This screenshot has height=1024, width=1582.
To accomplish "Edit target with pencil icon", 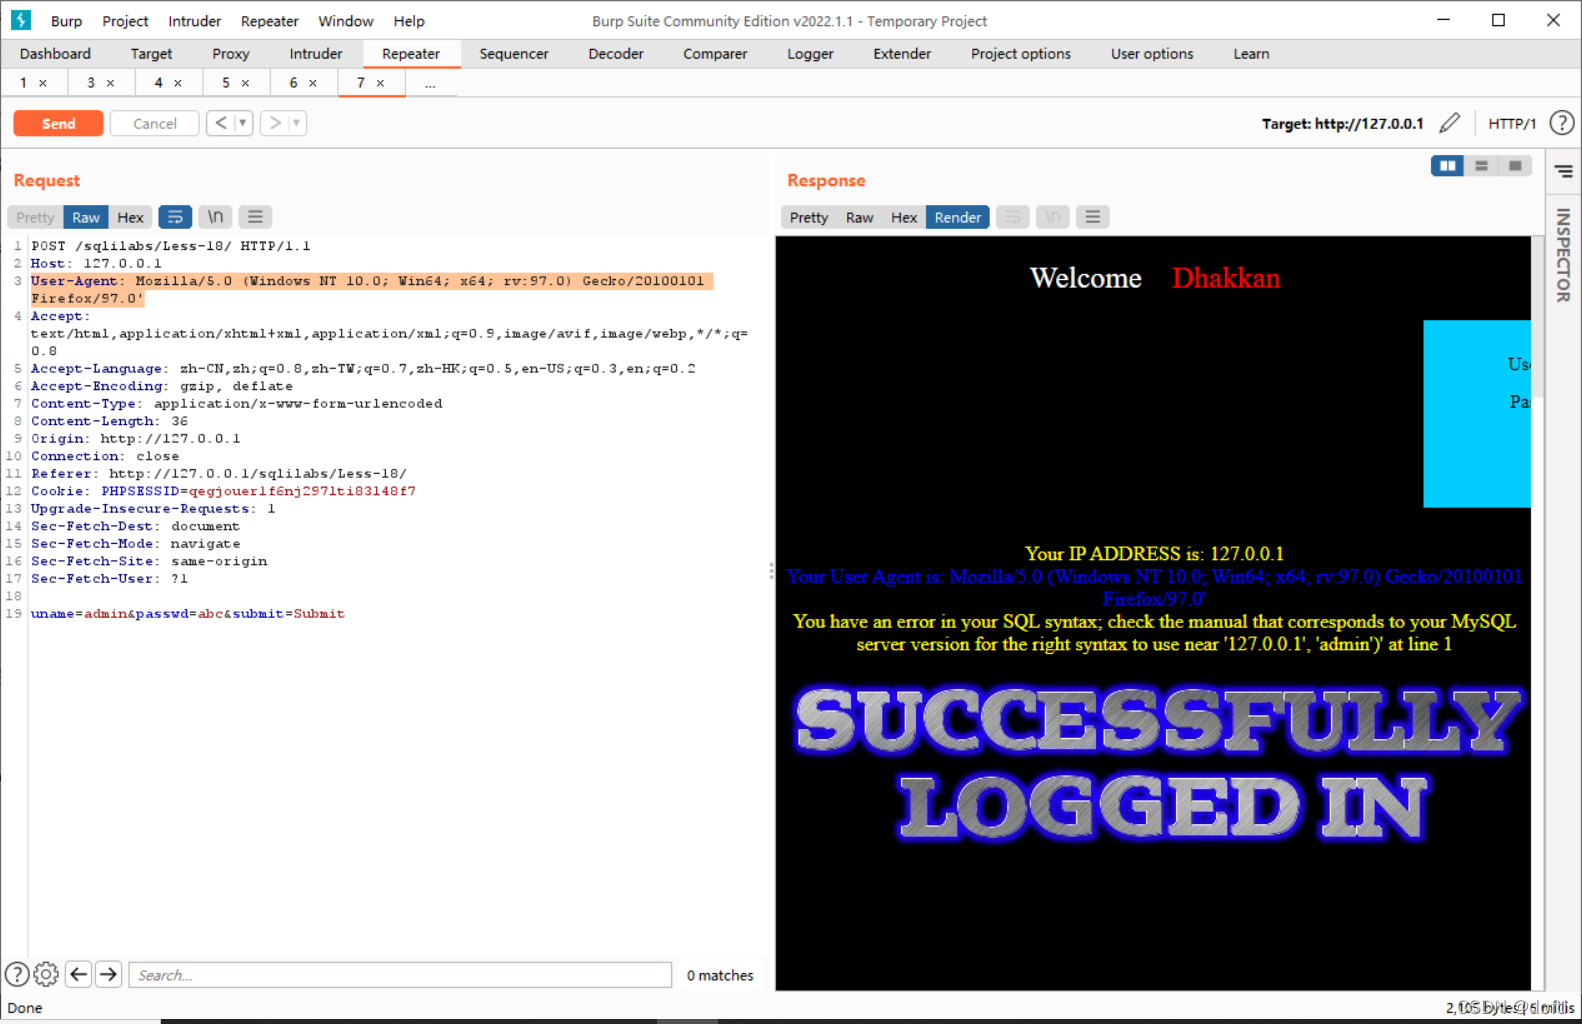I will [x=1449, y=123].
